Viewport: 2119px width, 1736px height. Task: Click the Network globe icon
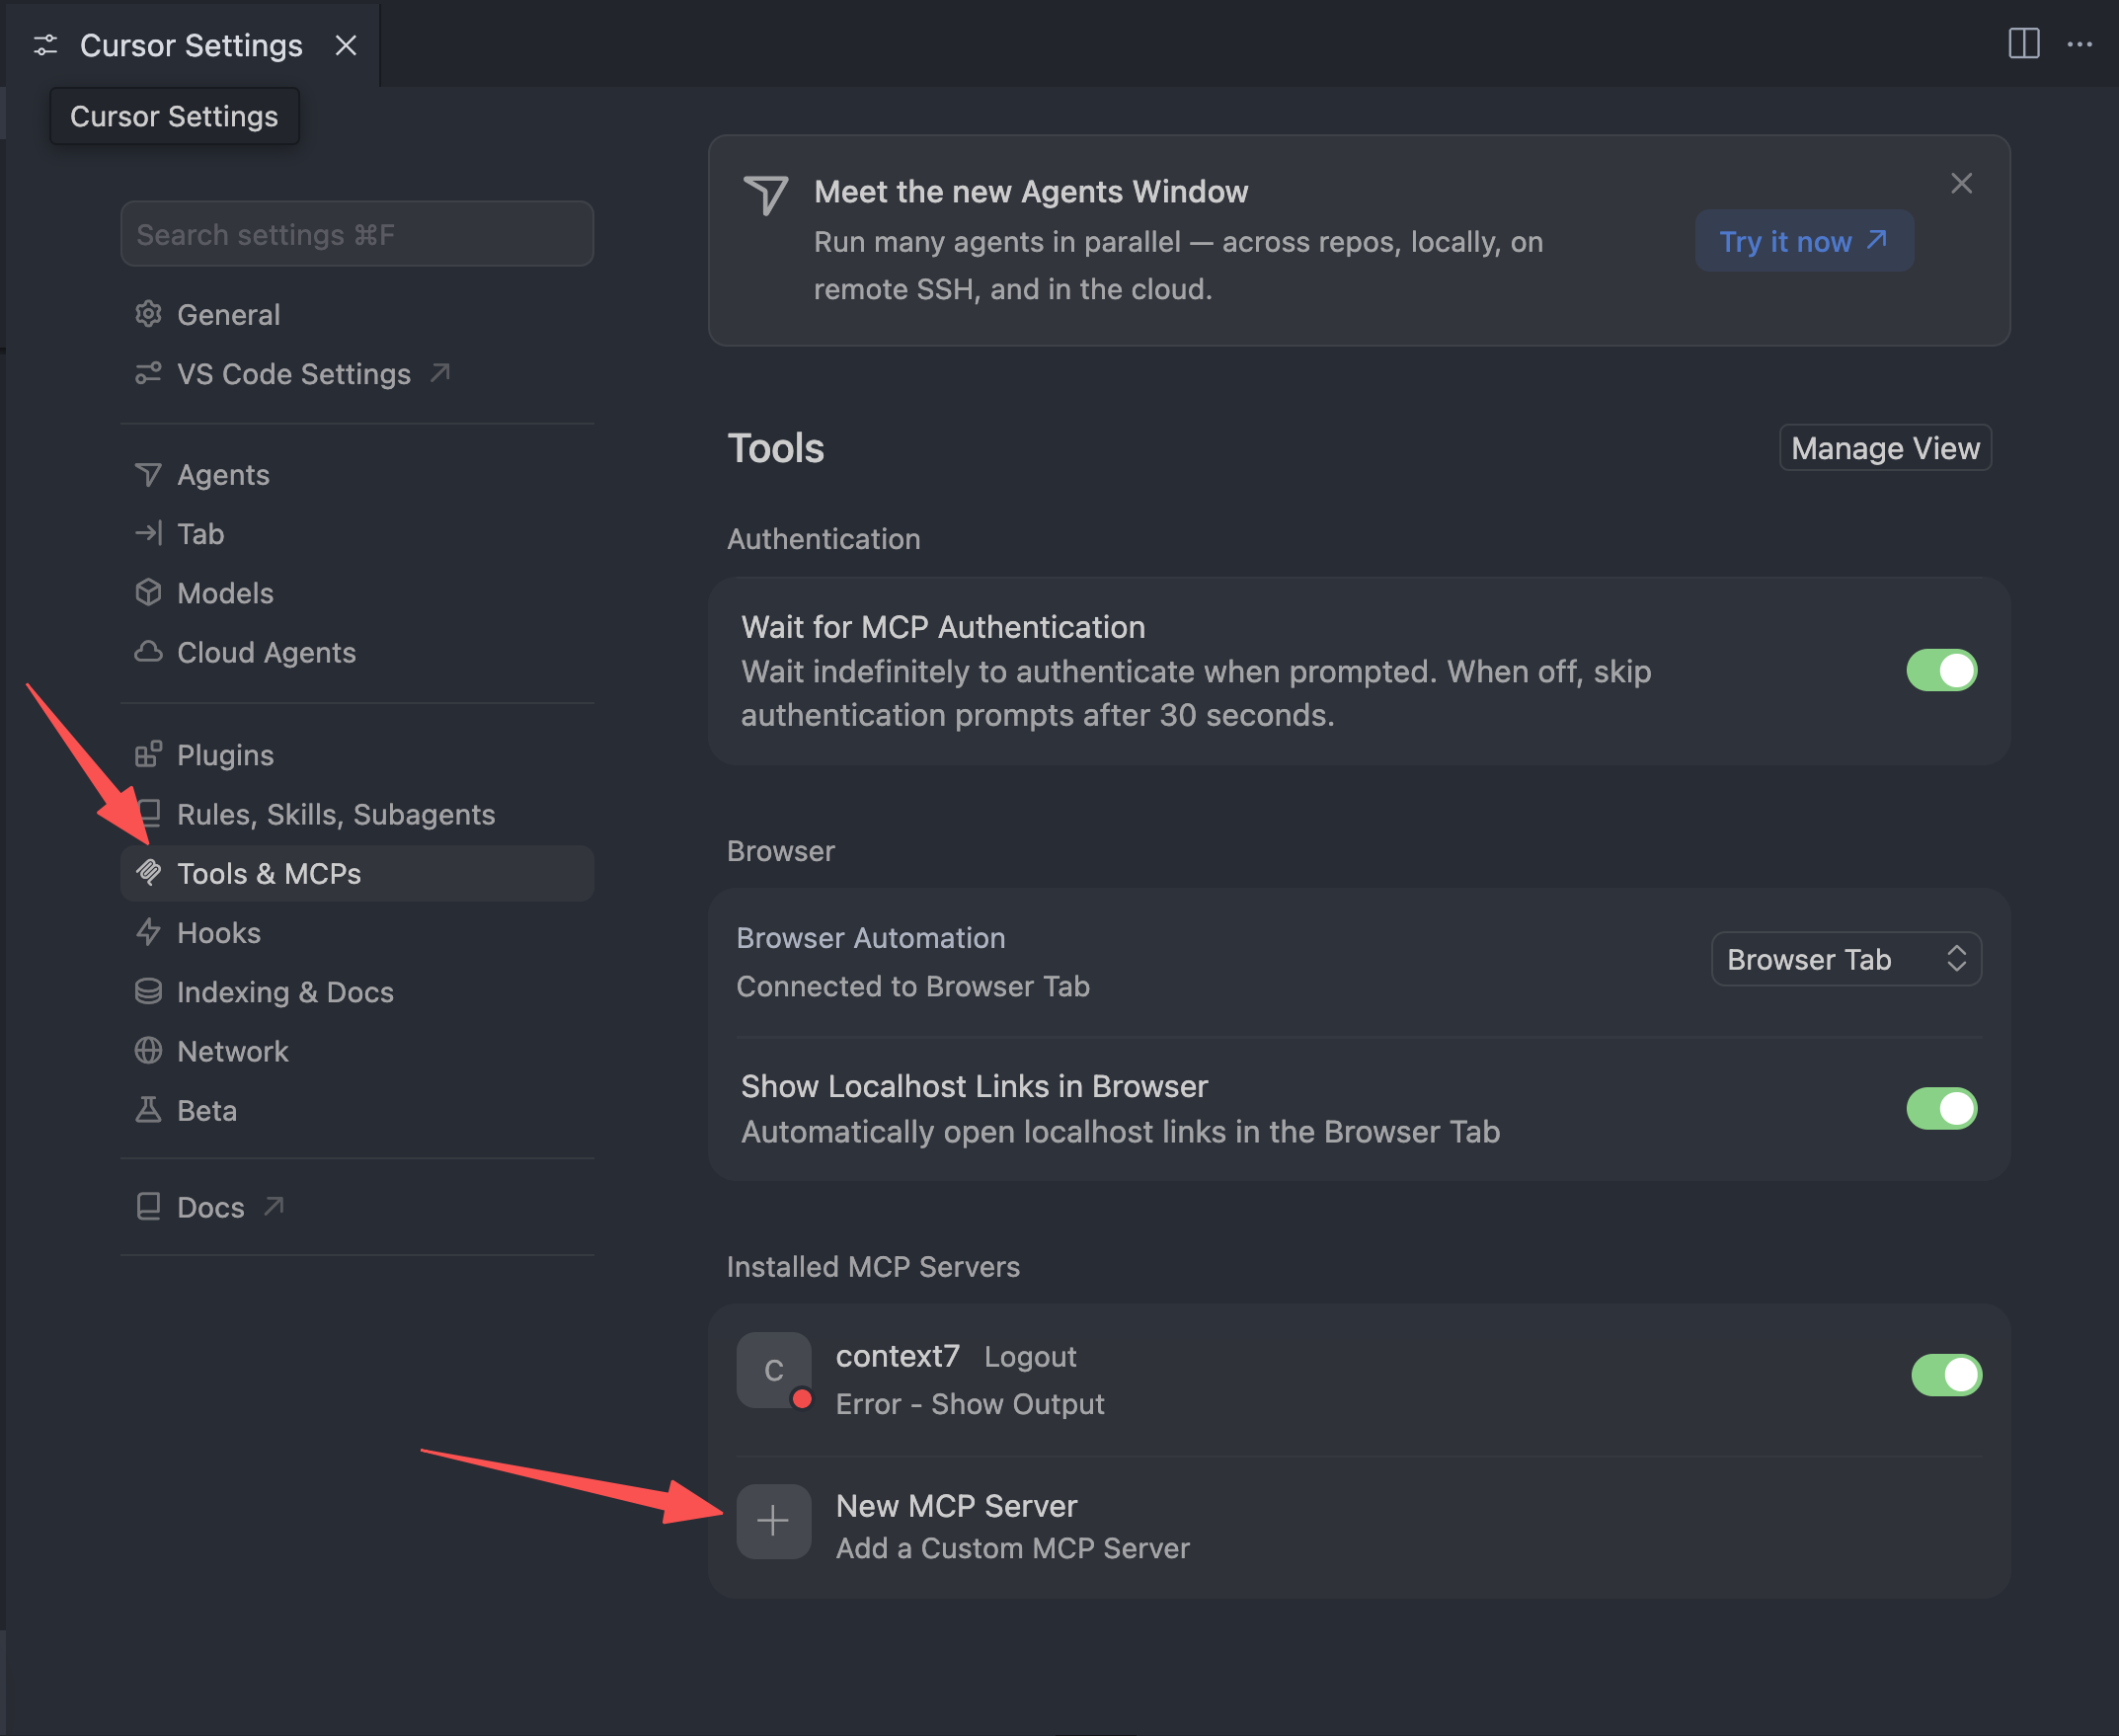click(148, 1050)
